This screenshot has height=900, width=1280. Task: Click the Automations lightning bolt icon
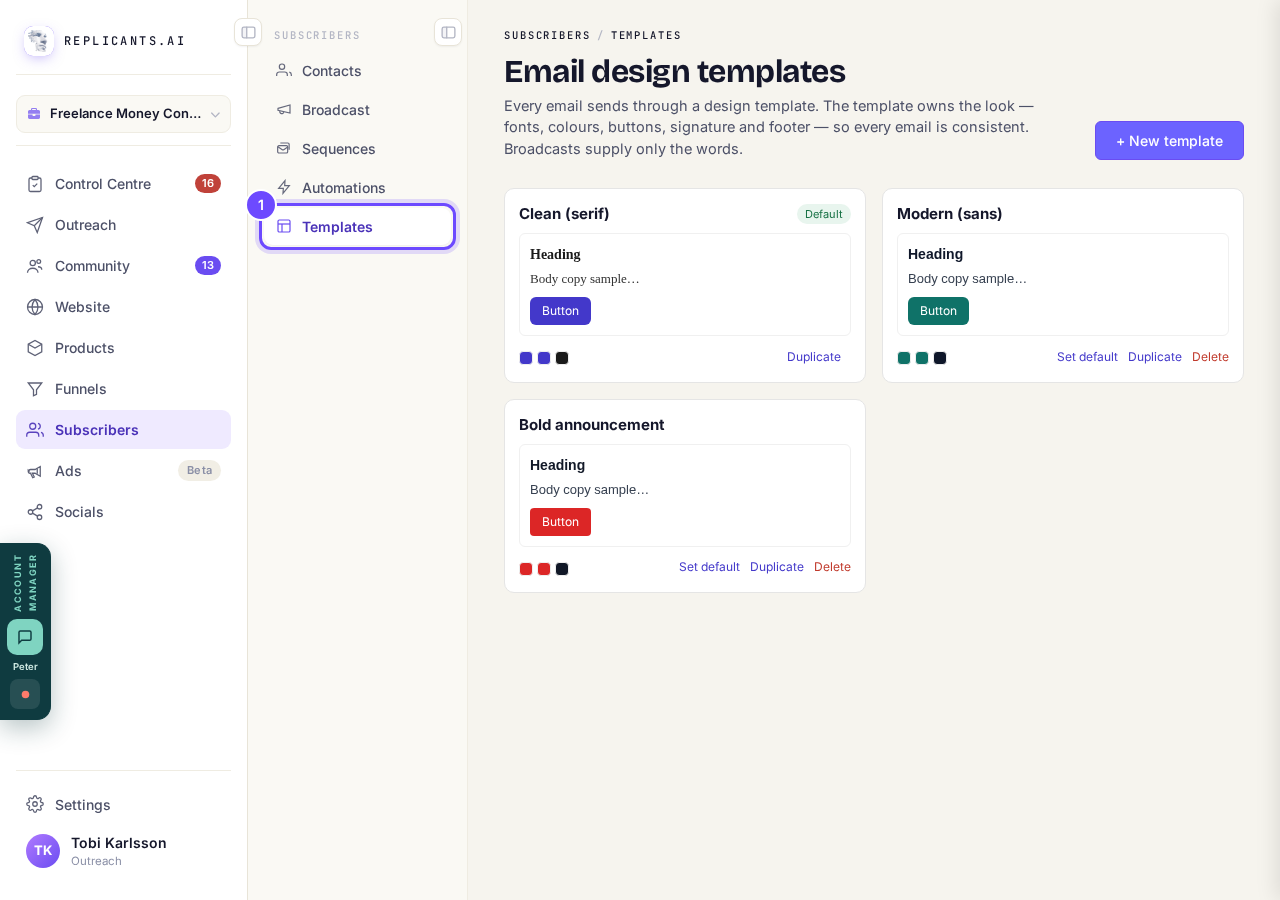pyautogui.click(x=284, y=188)
